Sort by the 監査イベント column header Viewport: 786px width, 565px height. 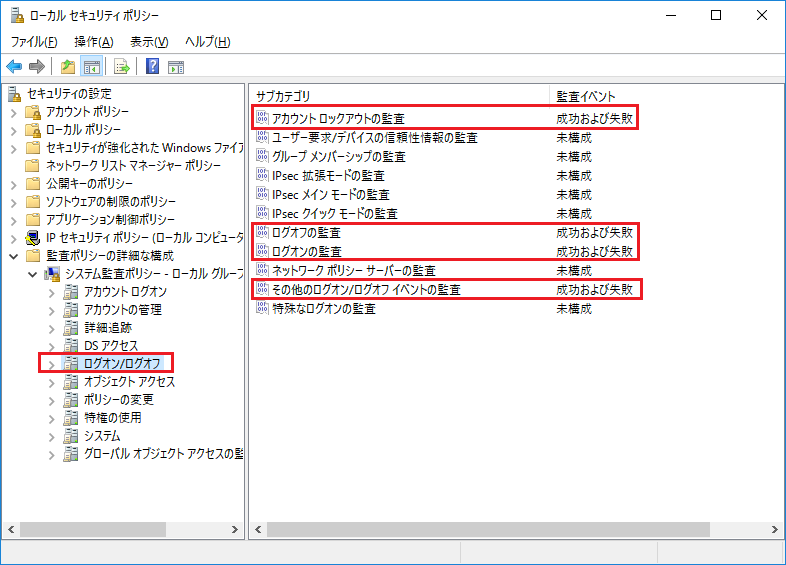click(x=585, y=96)
